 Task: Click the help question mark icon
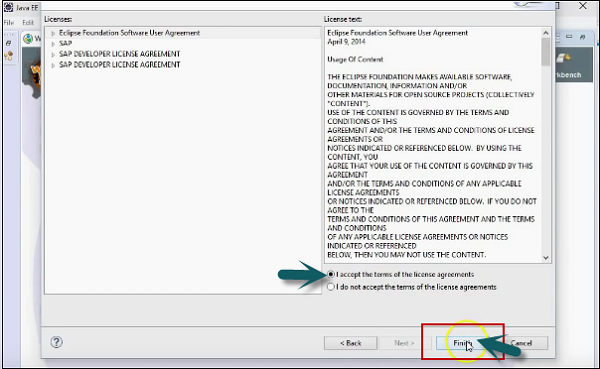56,342
